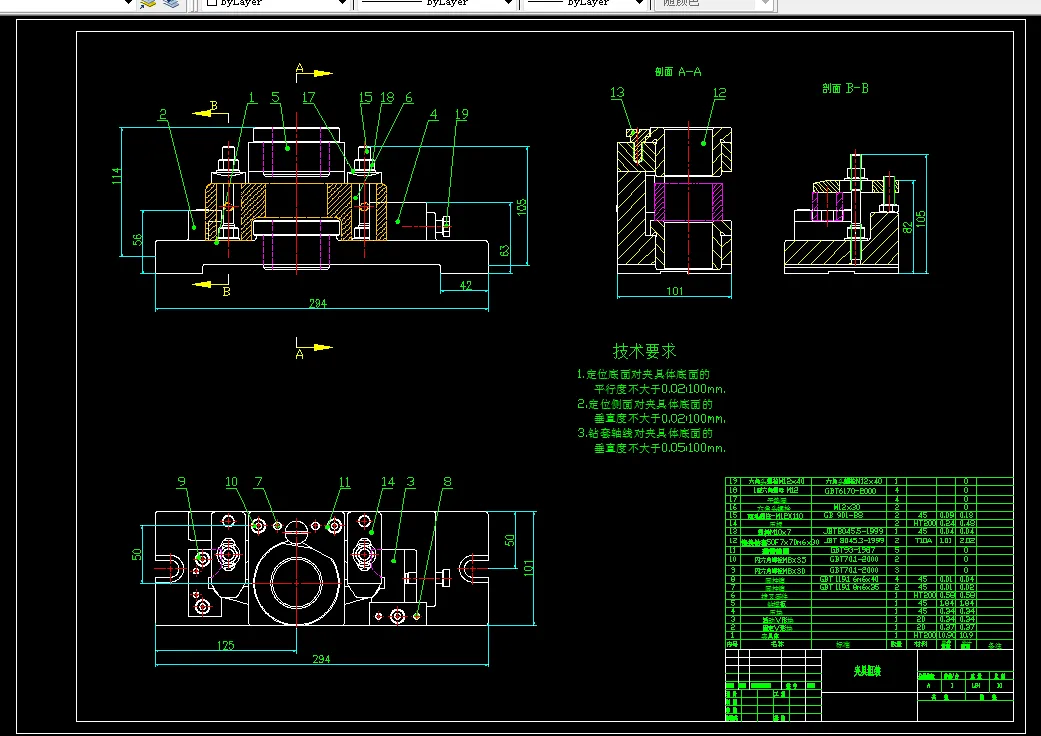The width and height of the screenshot is (1041, 736).
Task: Select balloon number "6" in front view
Action: coord(409,98)
